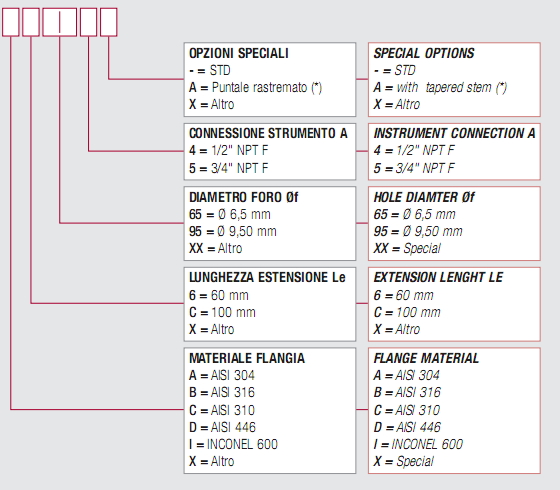This screenshot has width=560, height=490.
Task: Click the DIAMETRO FORO Øf heading
Action: 244,197
